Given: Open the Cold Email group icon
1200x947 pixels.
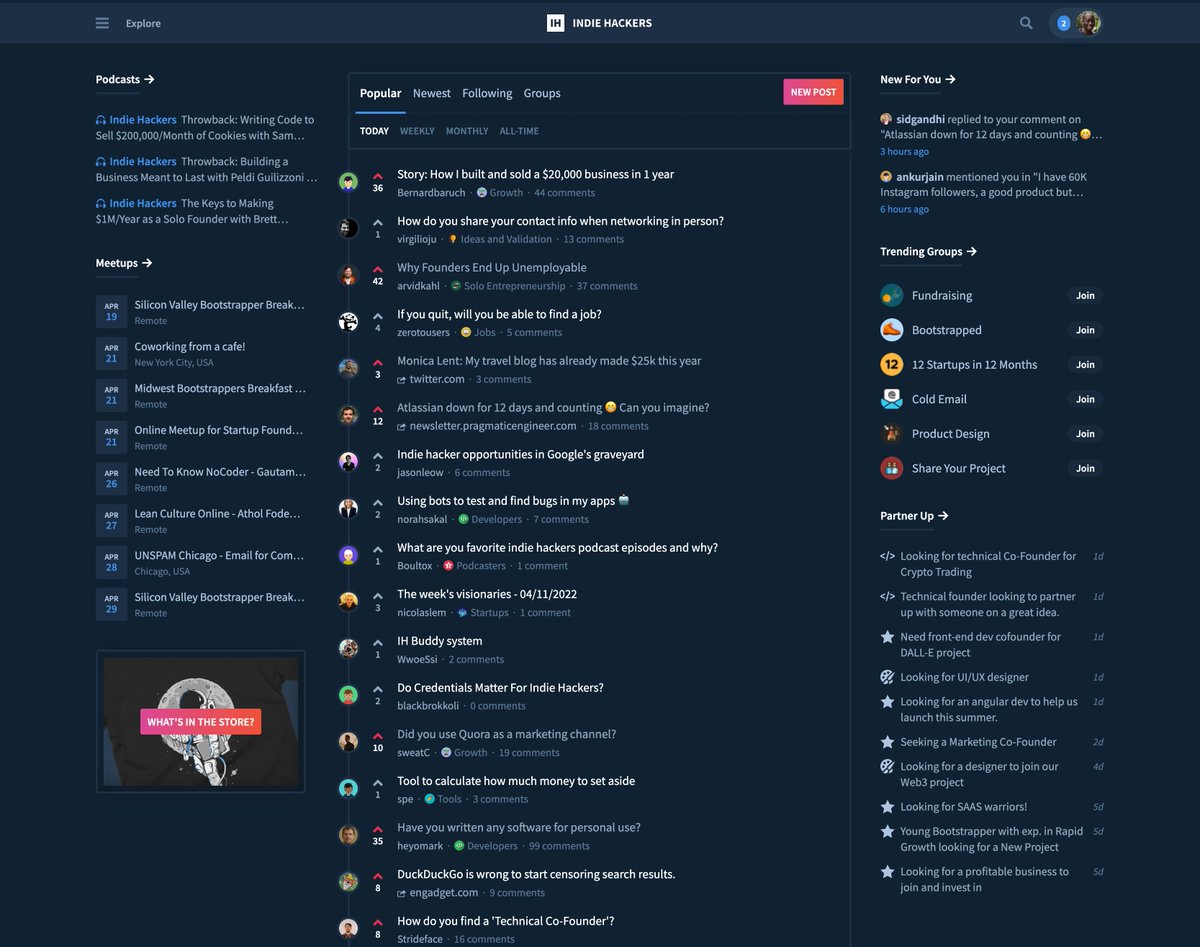Looking at the screenshot, I should [x=891, y=399].
